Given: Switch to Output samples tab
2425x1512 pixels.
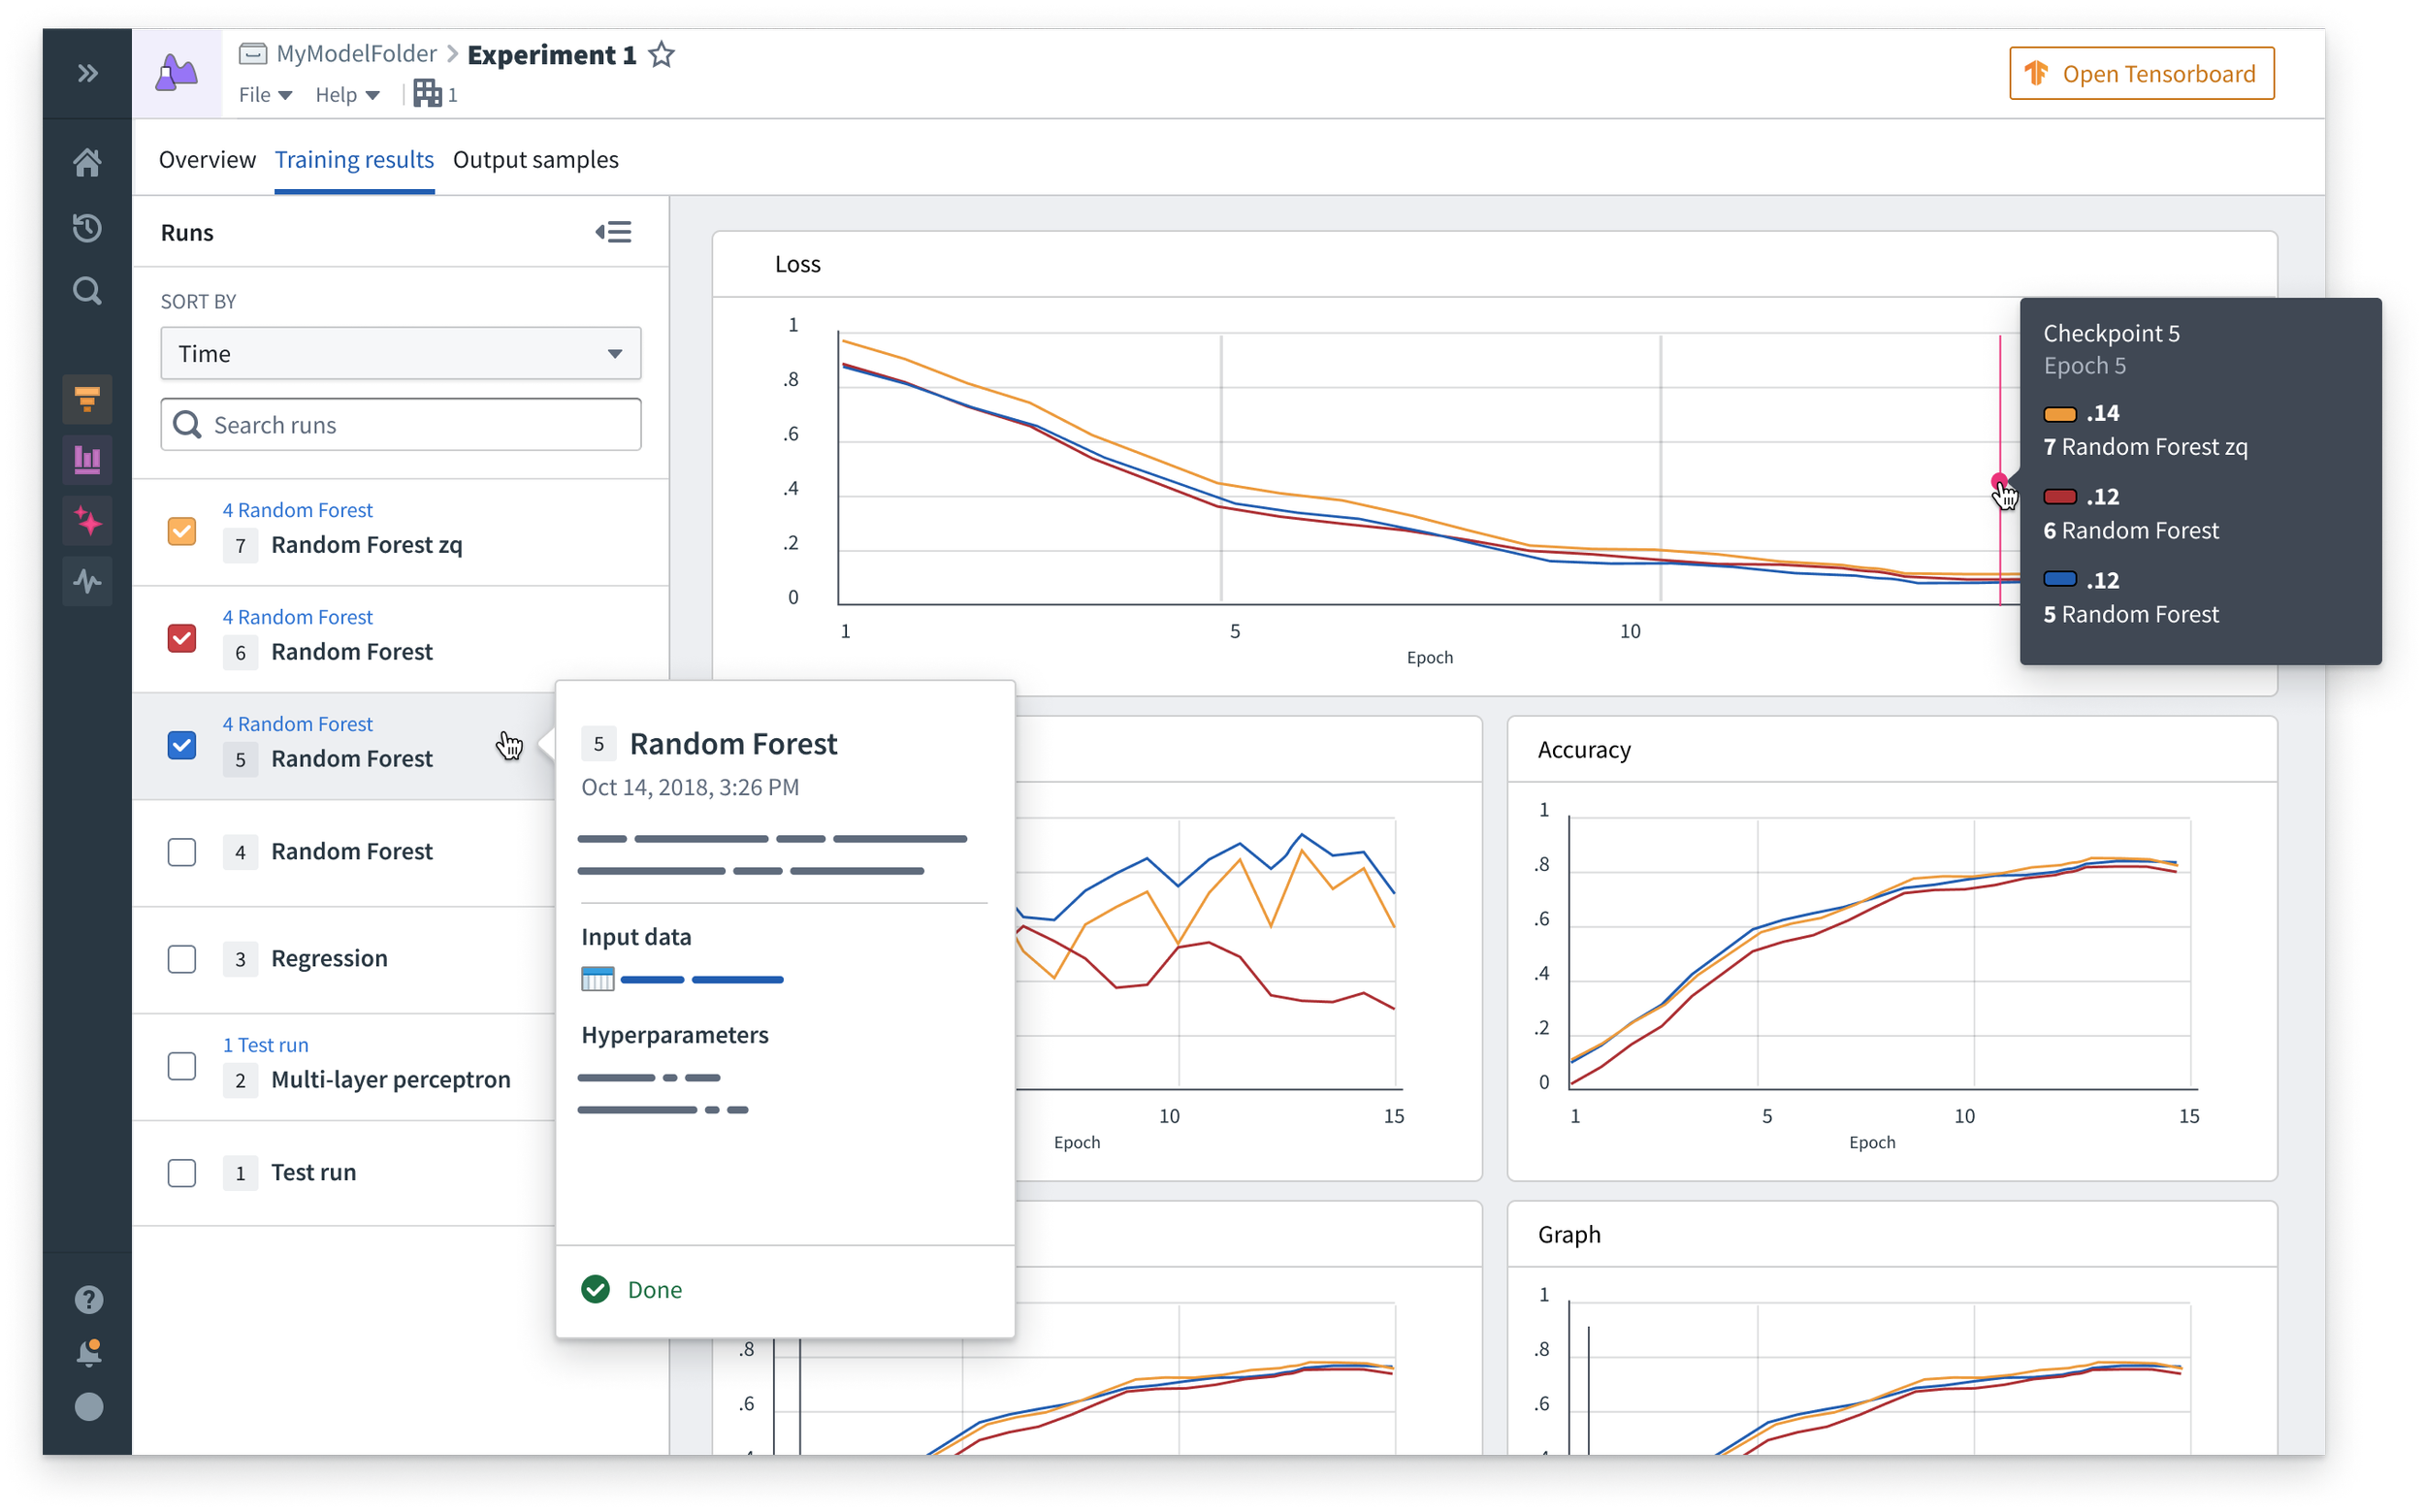Looking at the screenshot, I should [x=535, y=160].
